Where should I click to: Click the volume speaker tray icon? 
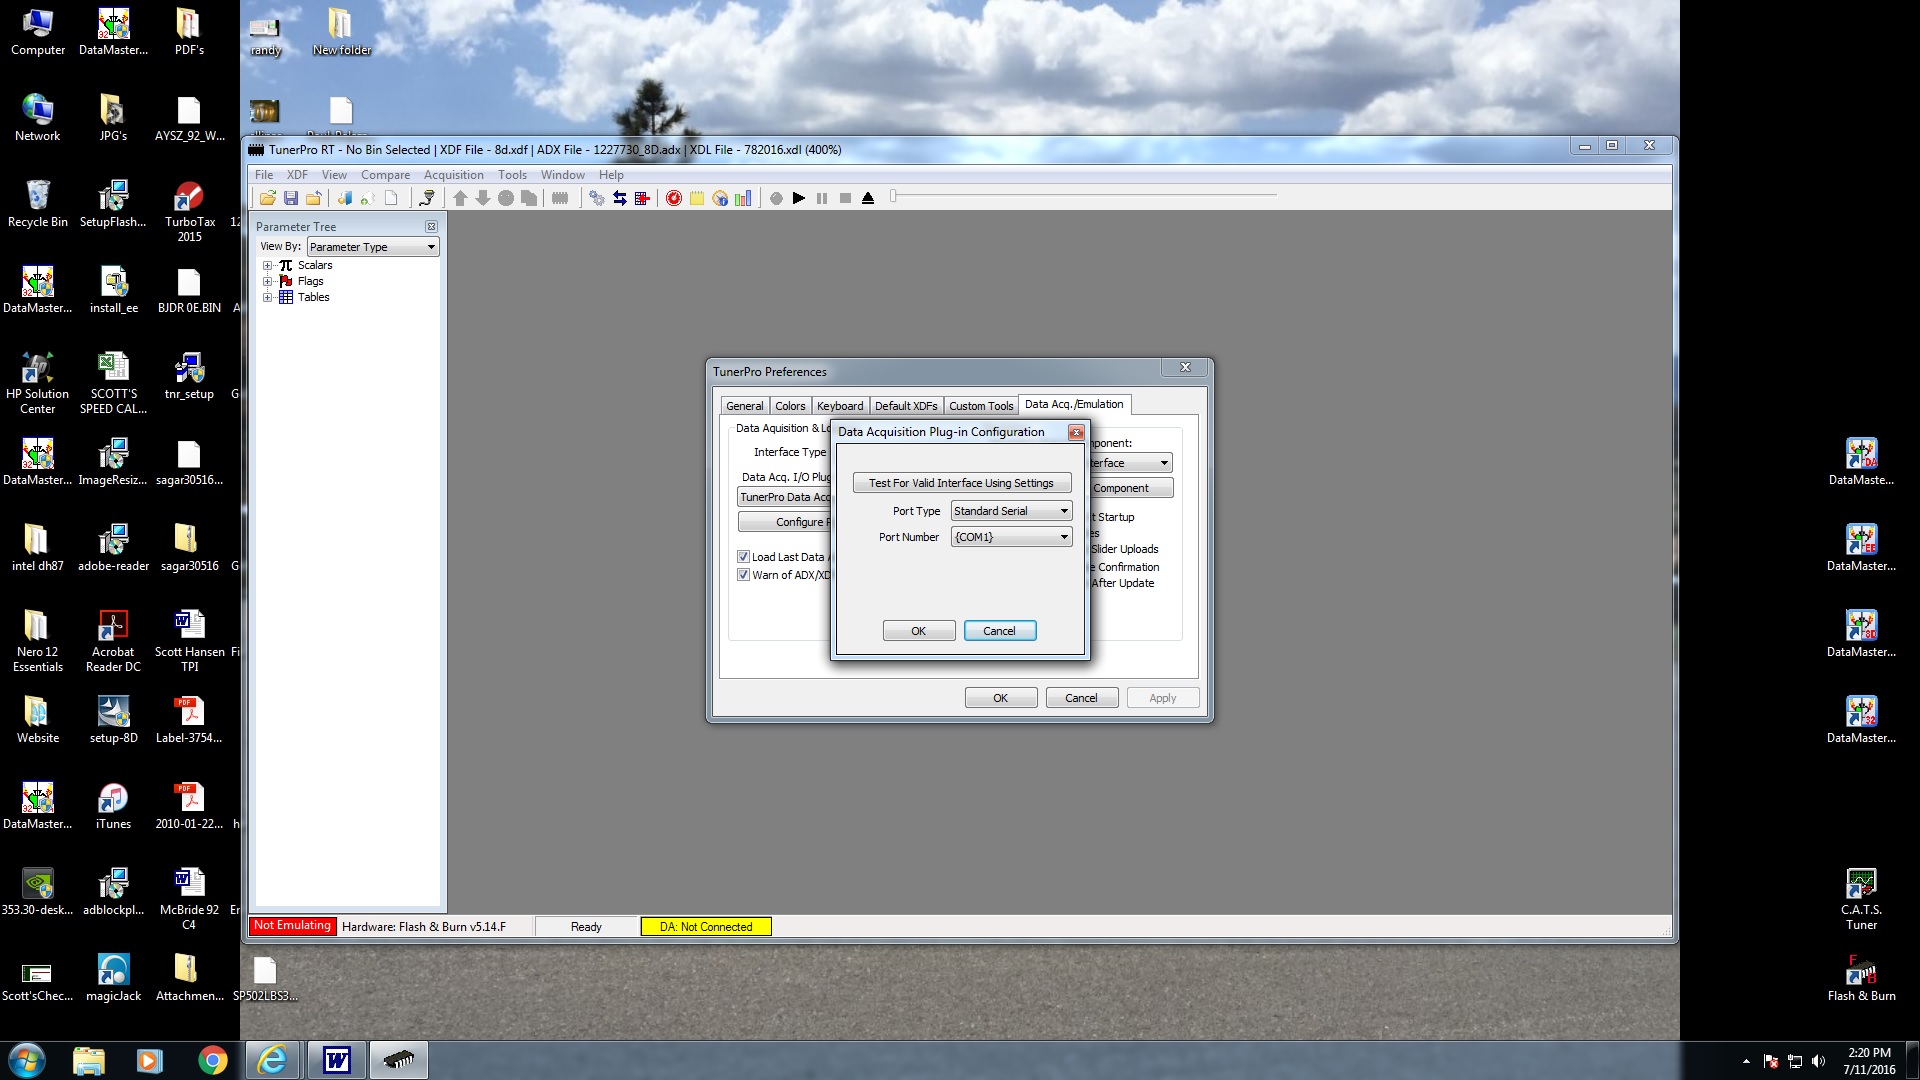point(1818,1061)
